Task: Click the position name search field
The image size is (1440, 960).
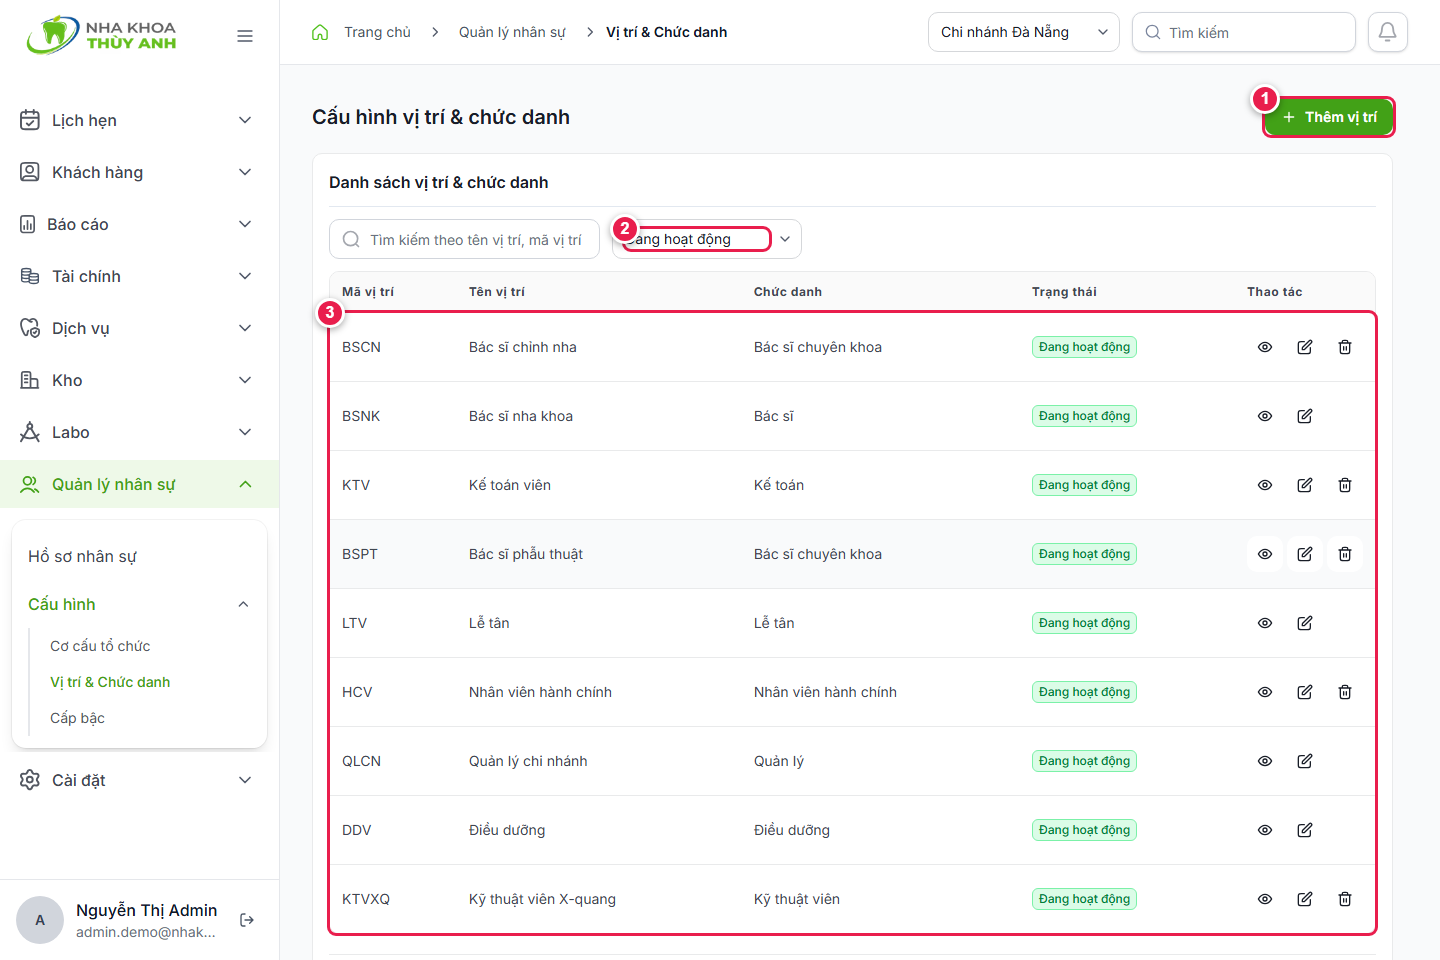Action: click(x=464, y=239)
